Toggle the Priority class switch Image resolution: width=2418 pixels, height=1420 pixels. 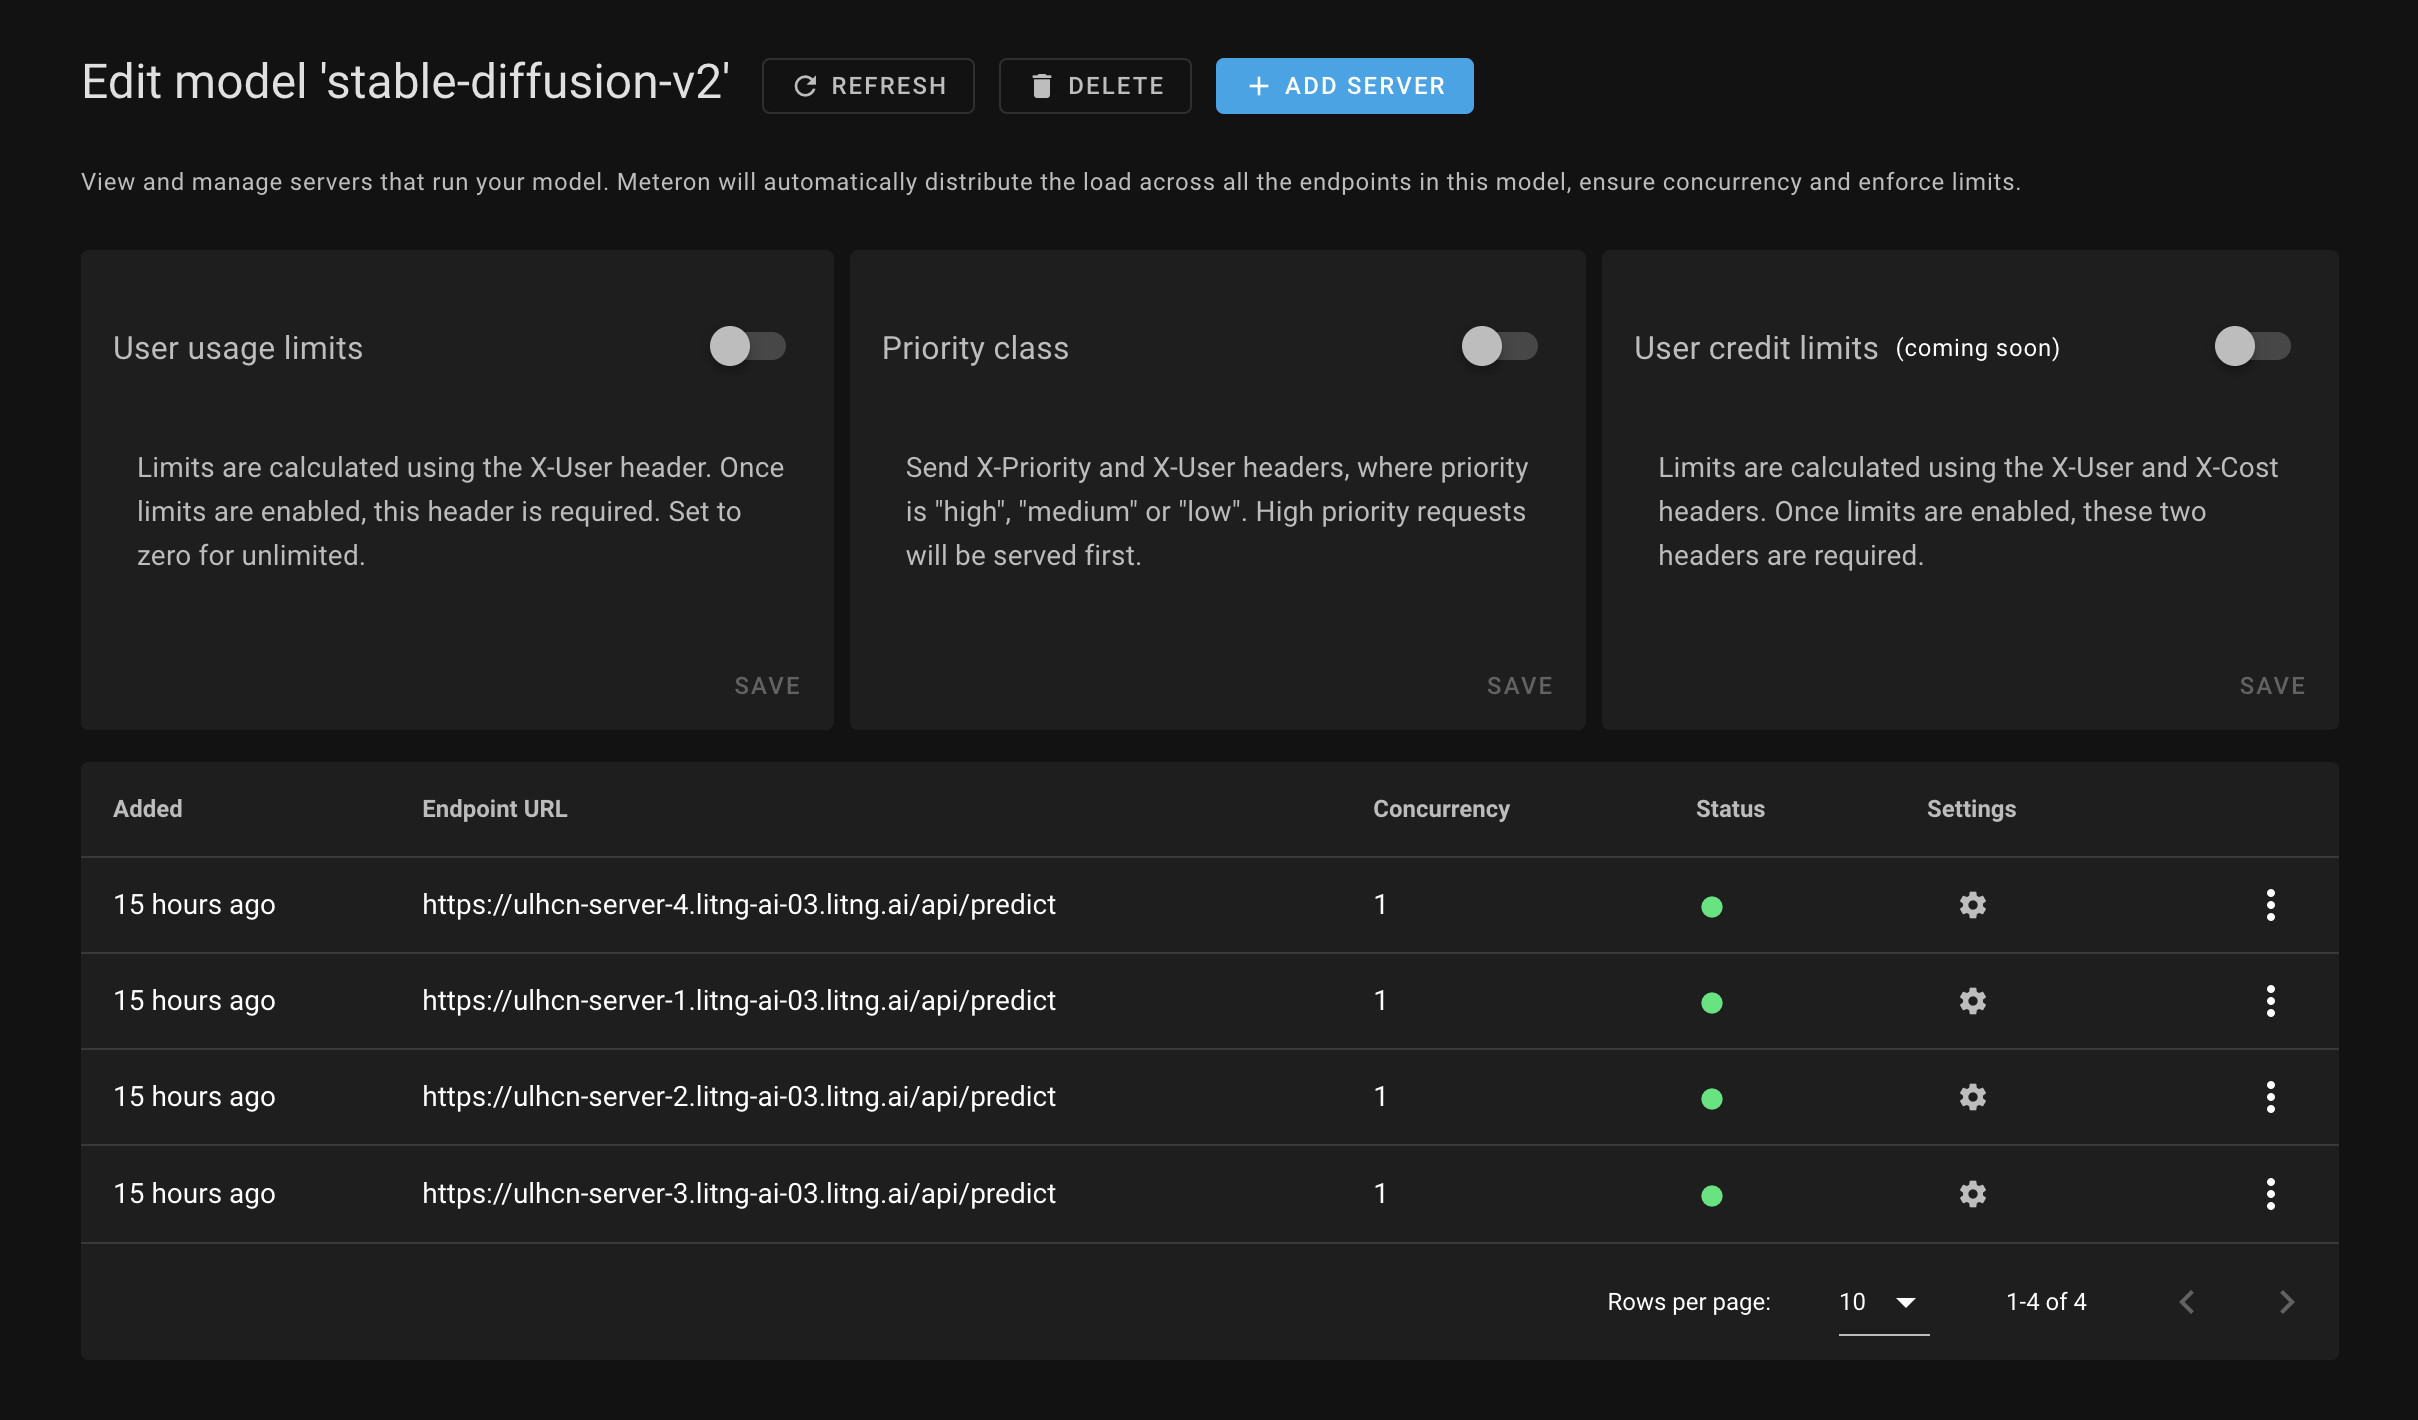tap(1499, 347)
